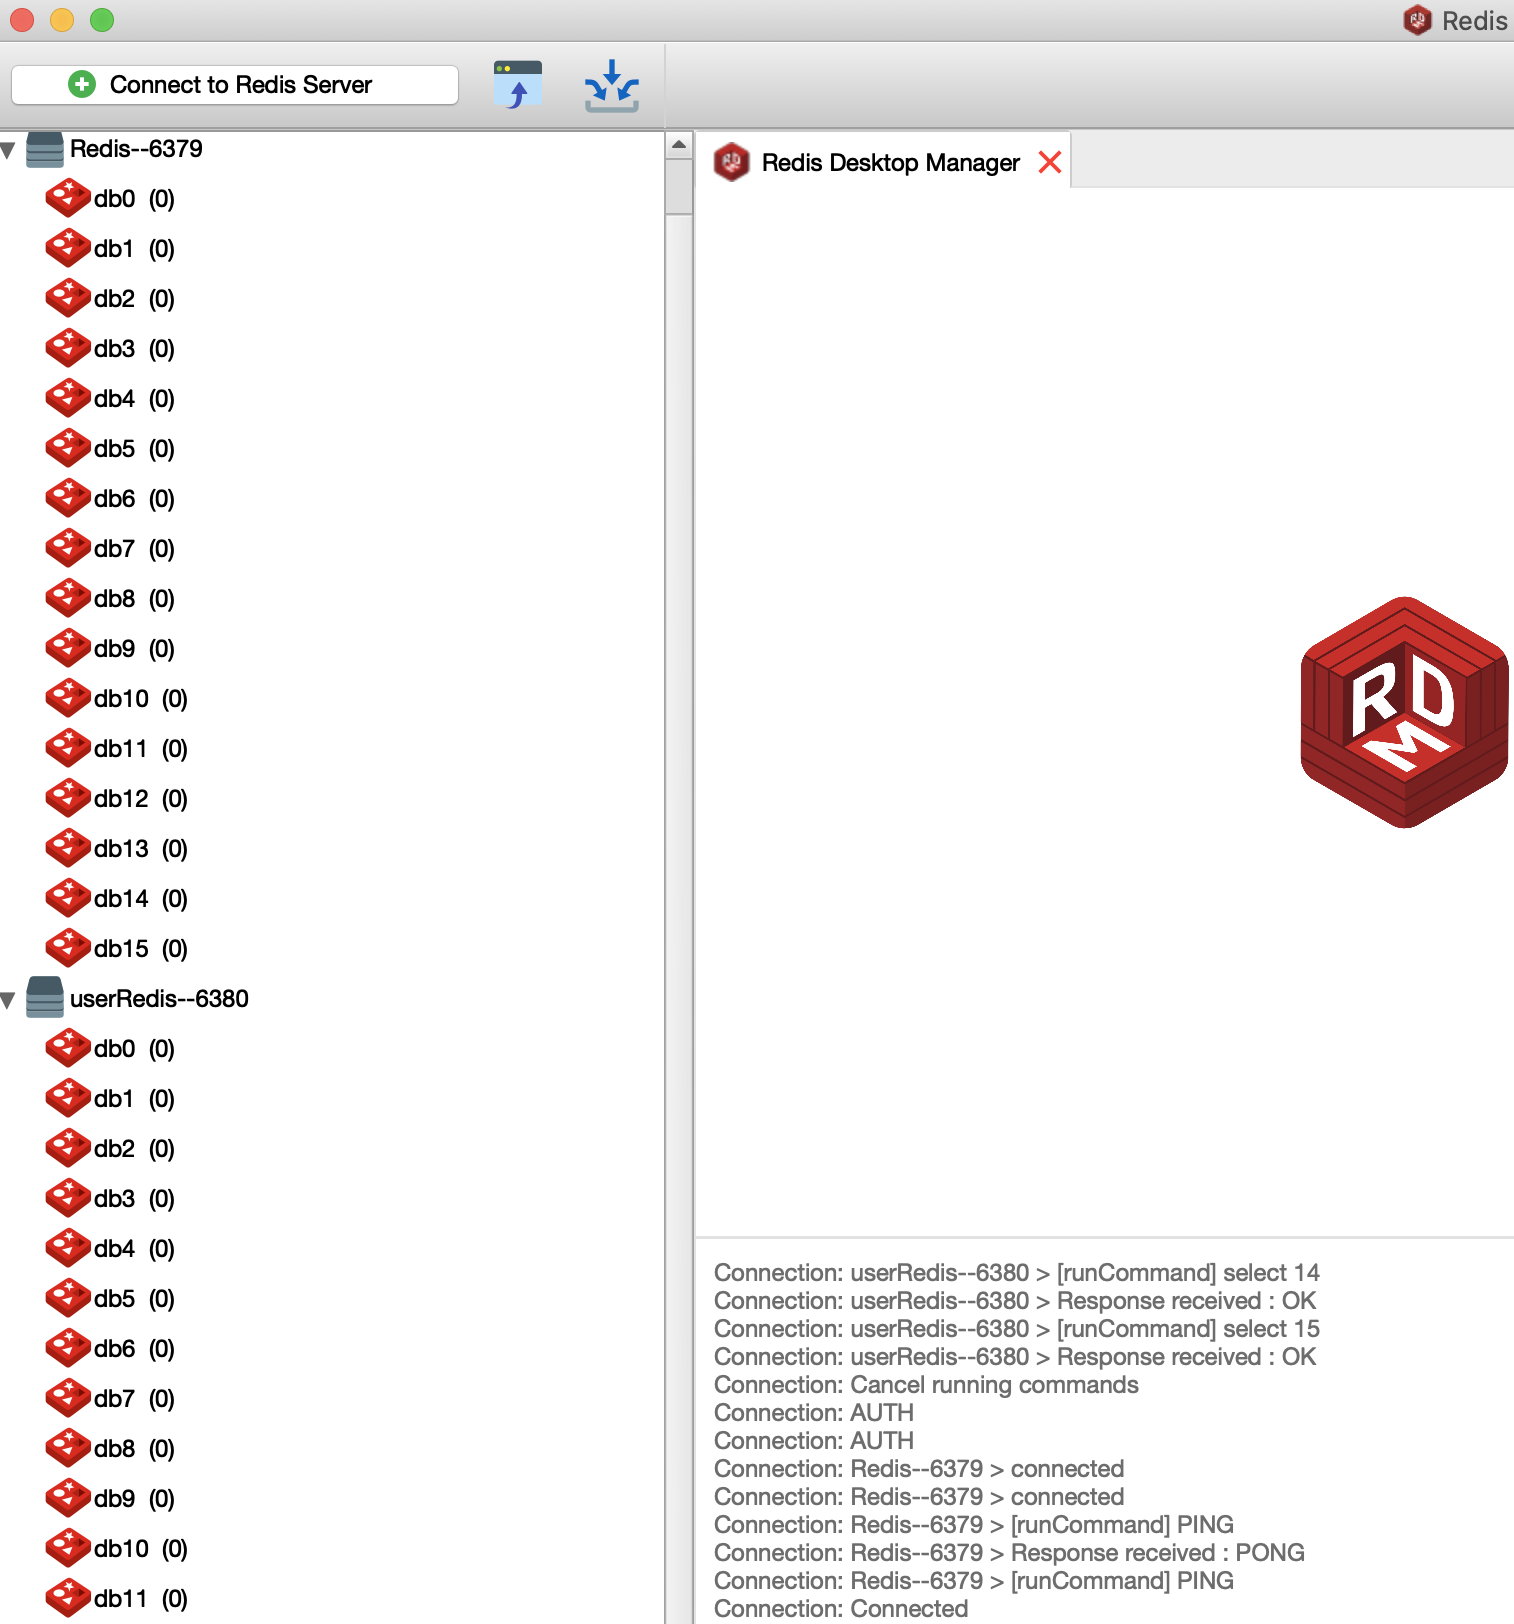Click the db8 icon under Redis--6379

pos(68,598)
